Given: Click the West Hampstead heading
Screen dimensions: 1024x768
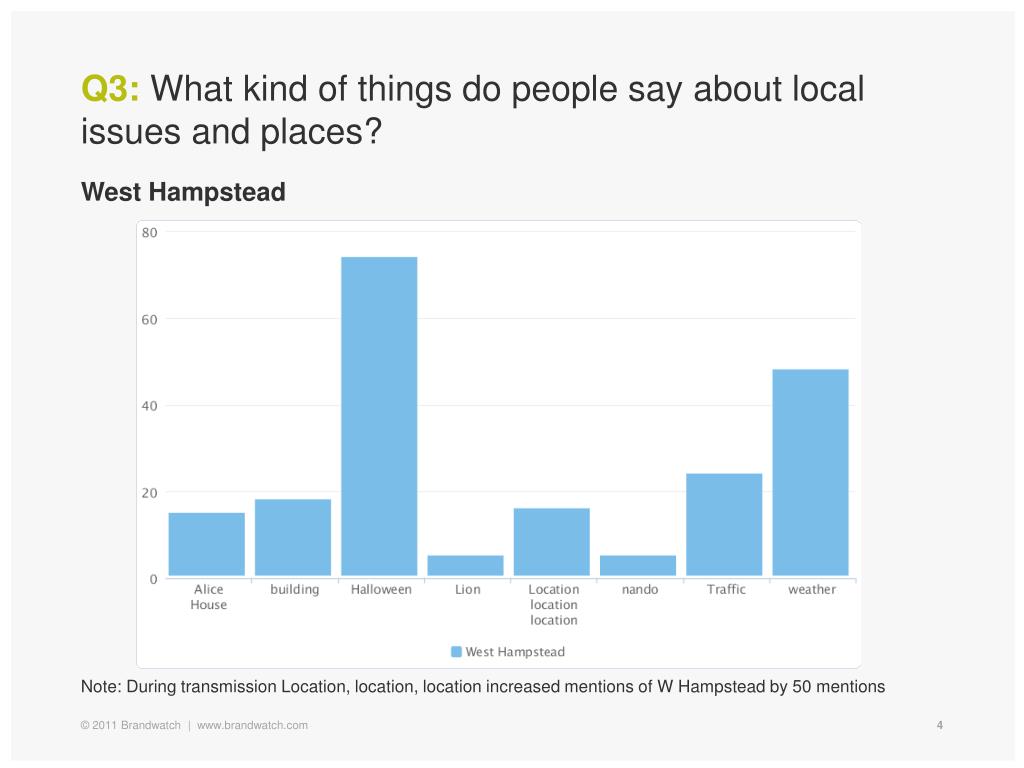Looking at the screenshot, I should (184, 192).
